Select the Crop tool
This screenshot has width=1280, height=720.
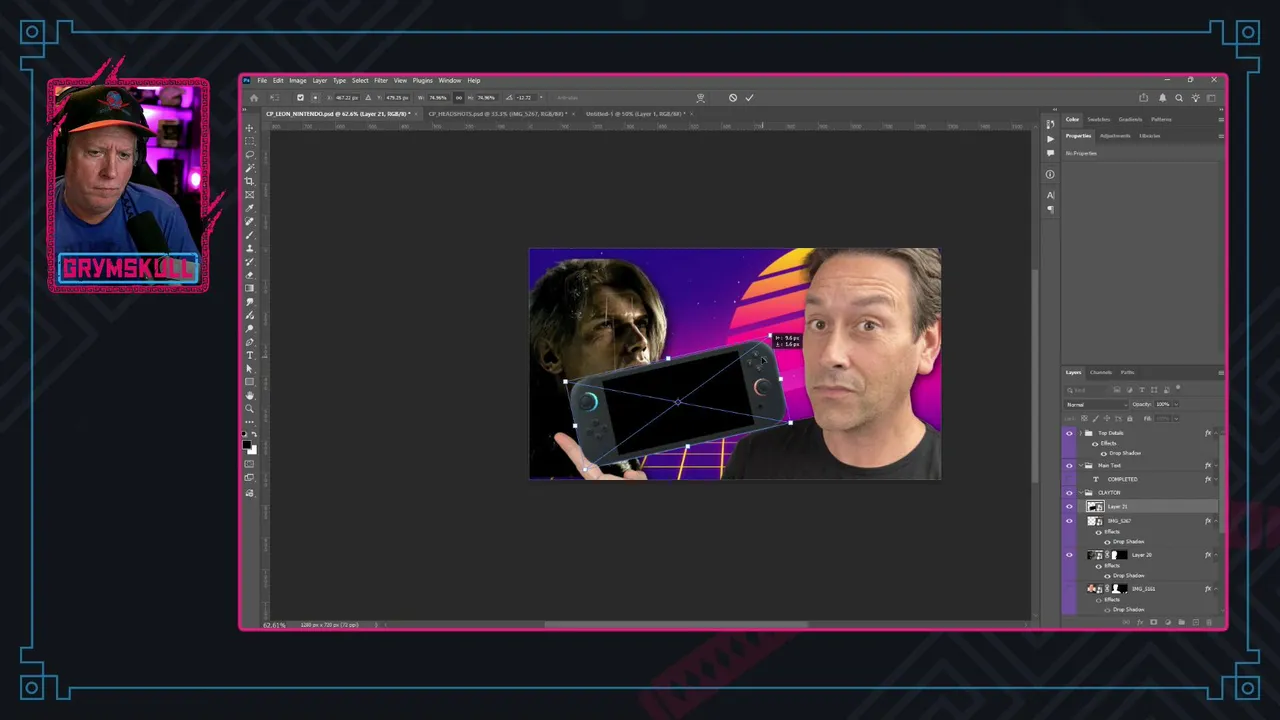tap(248, 181)
